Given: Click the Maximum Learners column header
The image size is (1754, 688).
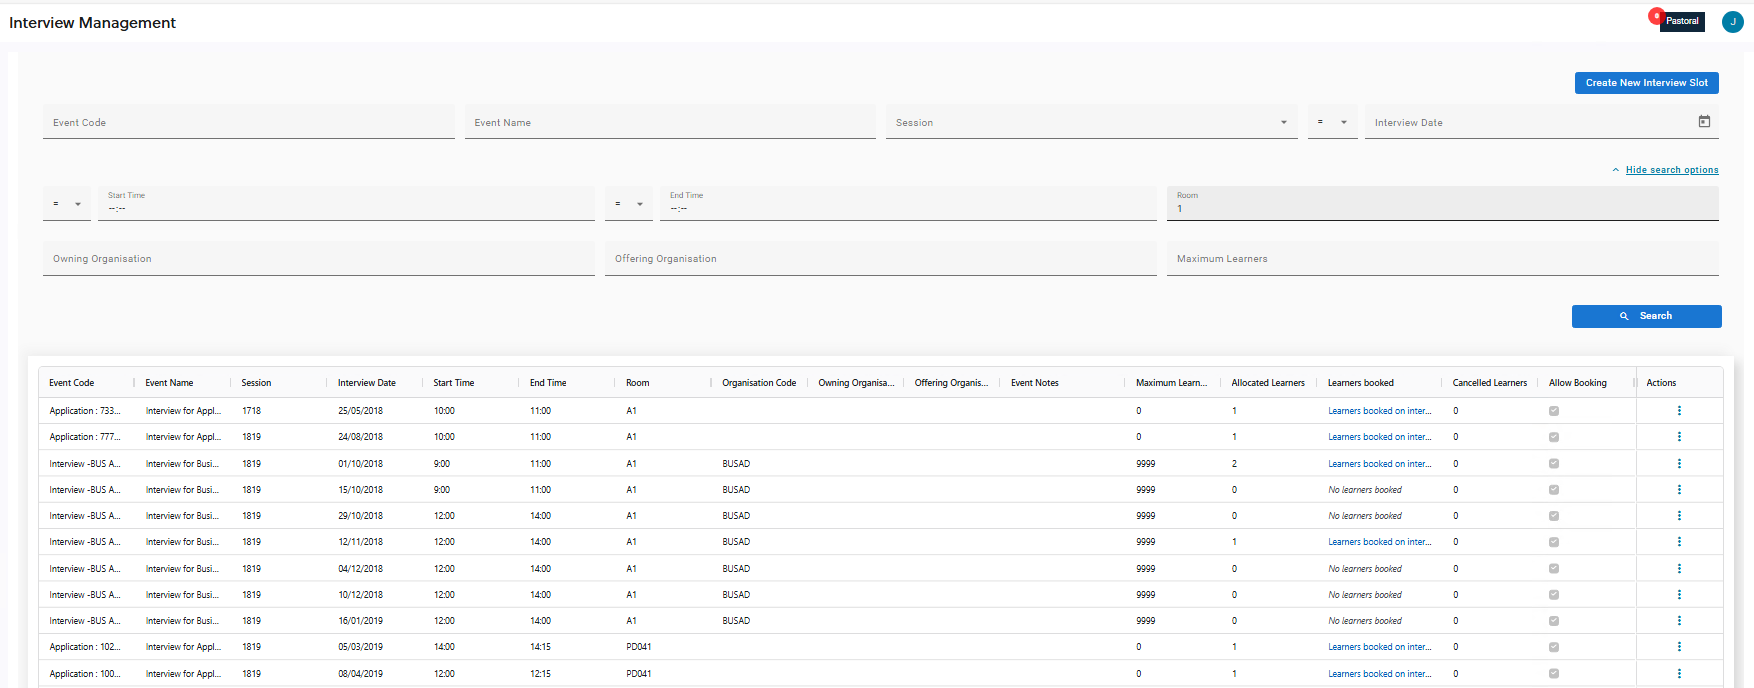Looking at the screenshot, I should (1171, 383).
